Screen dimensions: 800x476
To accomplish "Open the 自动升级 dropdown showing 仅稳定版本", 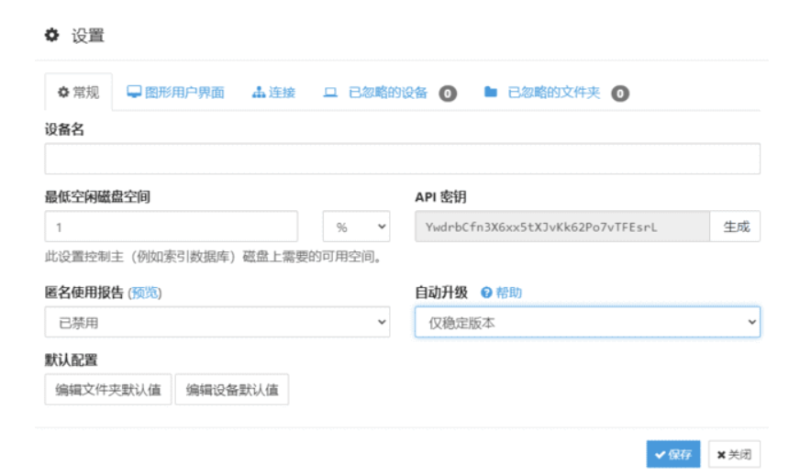I will point(587,322).
